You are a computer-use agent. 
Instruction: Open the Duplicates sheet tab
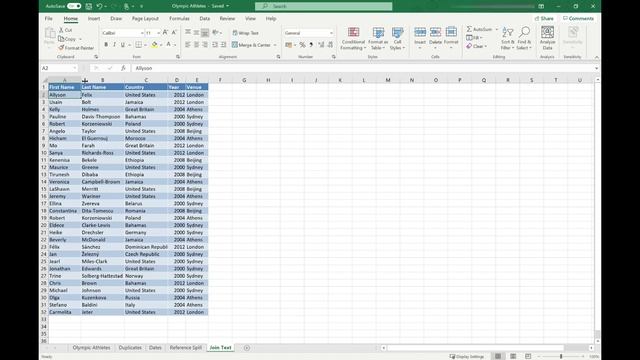coord(130,348)
